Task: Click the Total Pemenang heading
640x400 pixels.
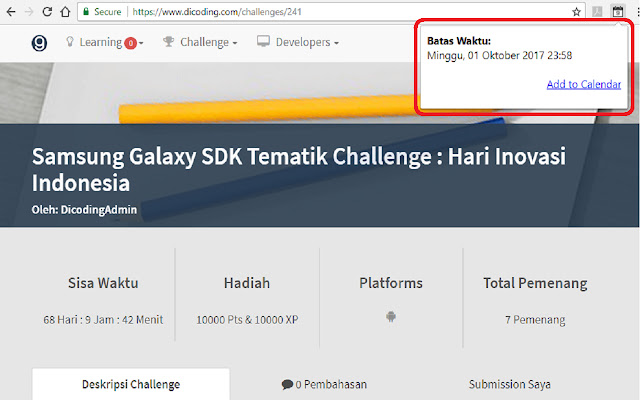Action: point(535,283)
